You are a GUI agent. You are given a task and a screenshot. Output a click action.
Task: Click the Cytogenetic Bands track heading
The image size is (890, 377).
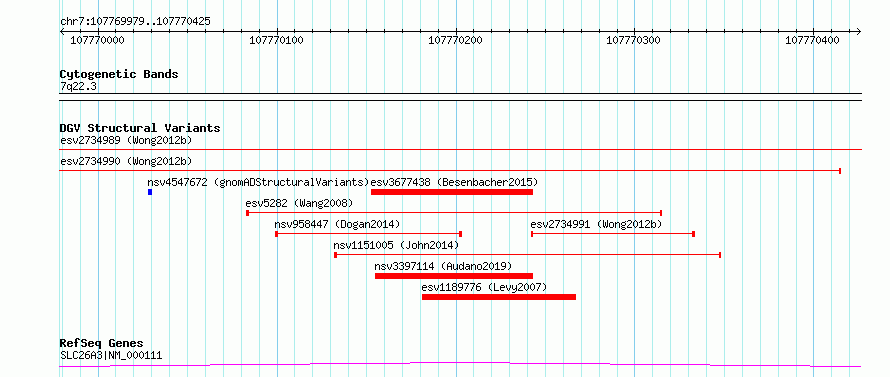point(119,74)
